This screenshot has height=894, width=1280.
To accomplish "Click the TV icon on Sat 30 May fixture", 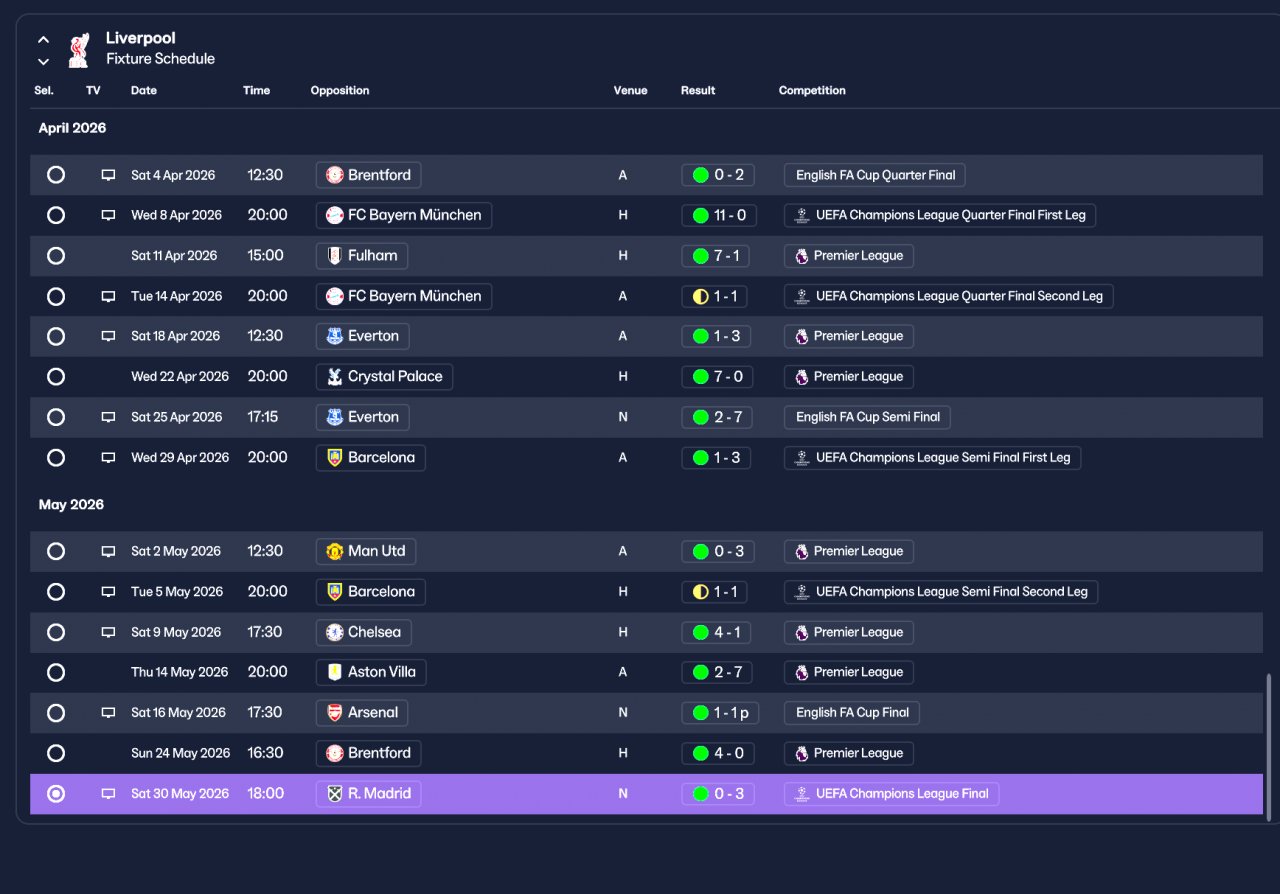I will click(x=108, y=794).
